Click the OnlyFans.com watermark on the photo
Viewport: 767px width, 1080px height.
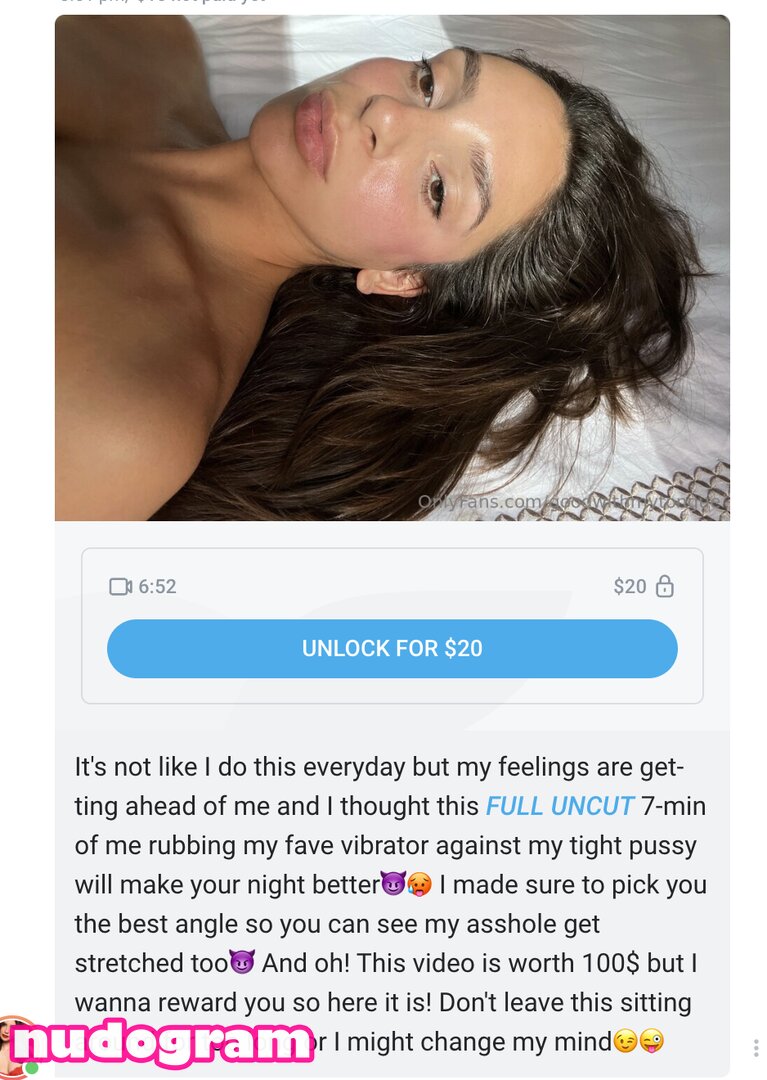571,501
